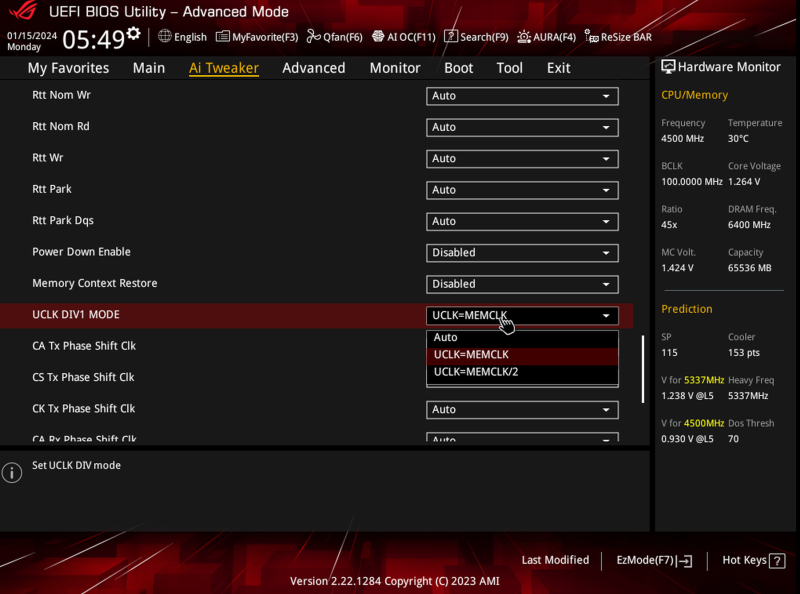The image size is (800, 594).
Task: Click the Hot Keys question mark icon
Action: [777, 561]
